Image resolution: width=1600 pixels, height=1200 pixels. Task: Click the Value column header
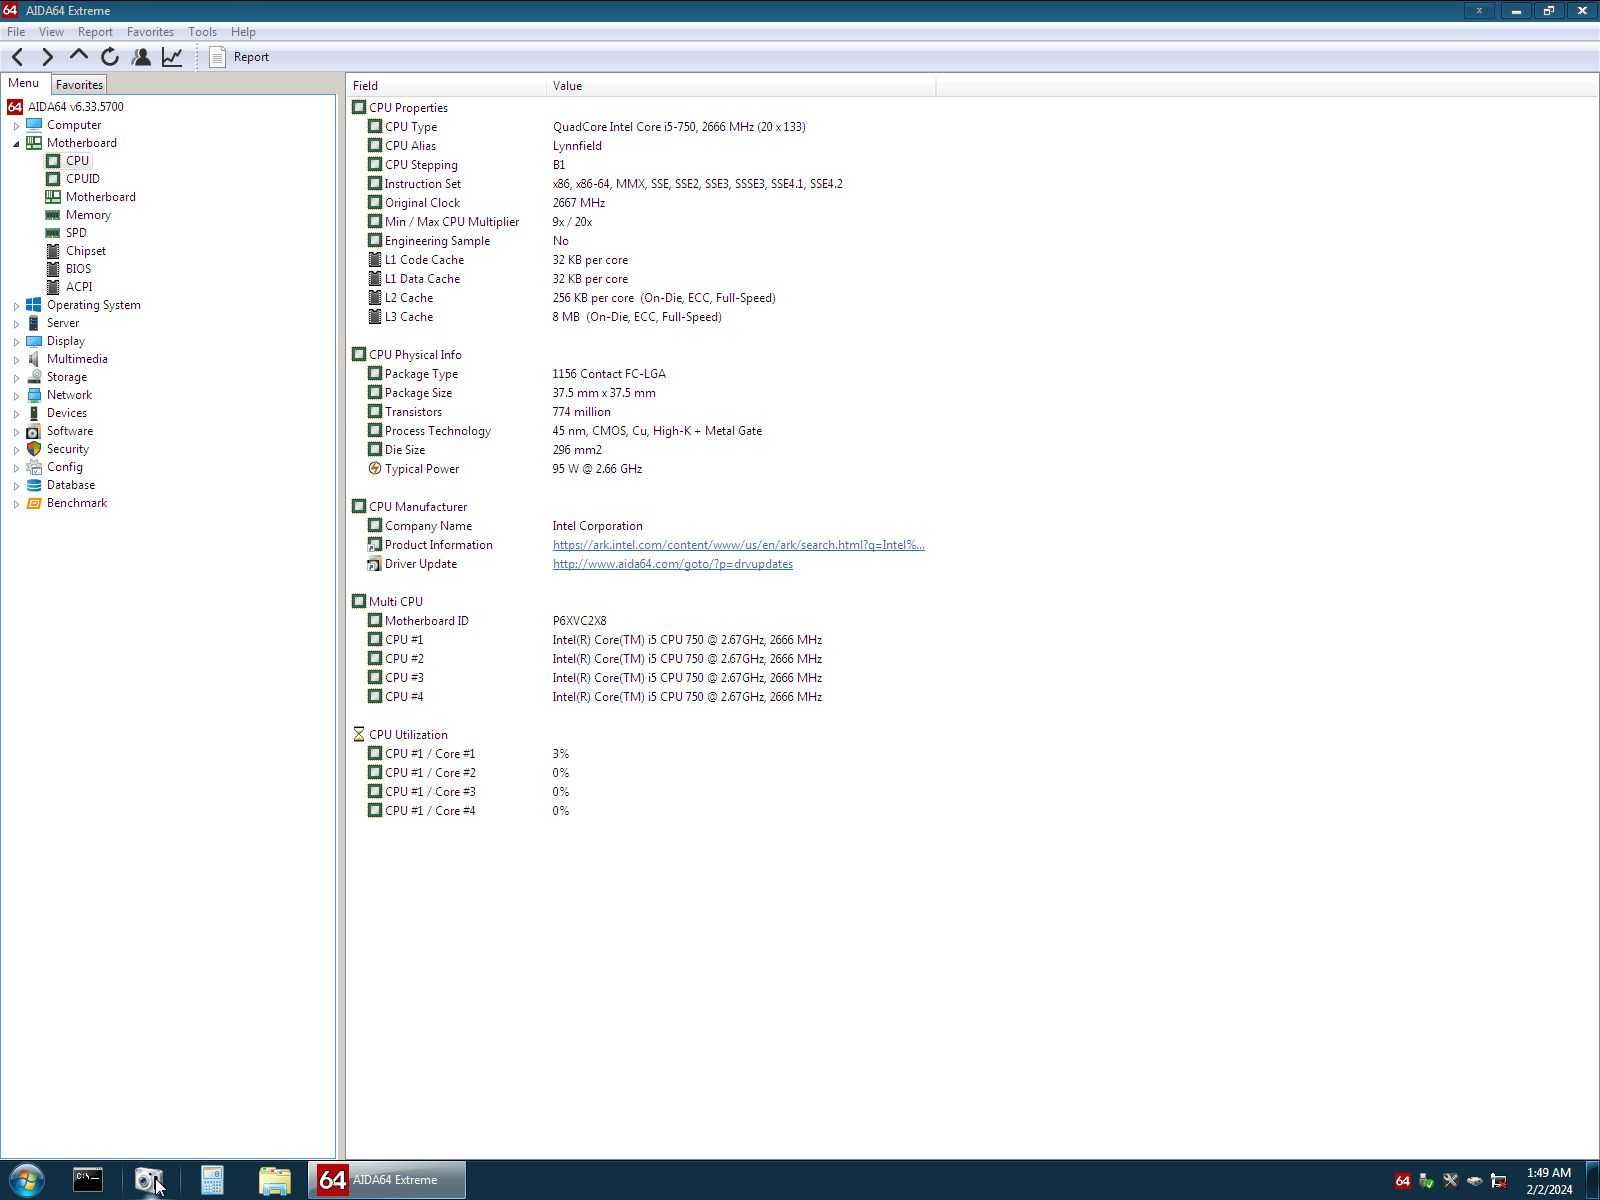(x=741, y=86)
